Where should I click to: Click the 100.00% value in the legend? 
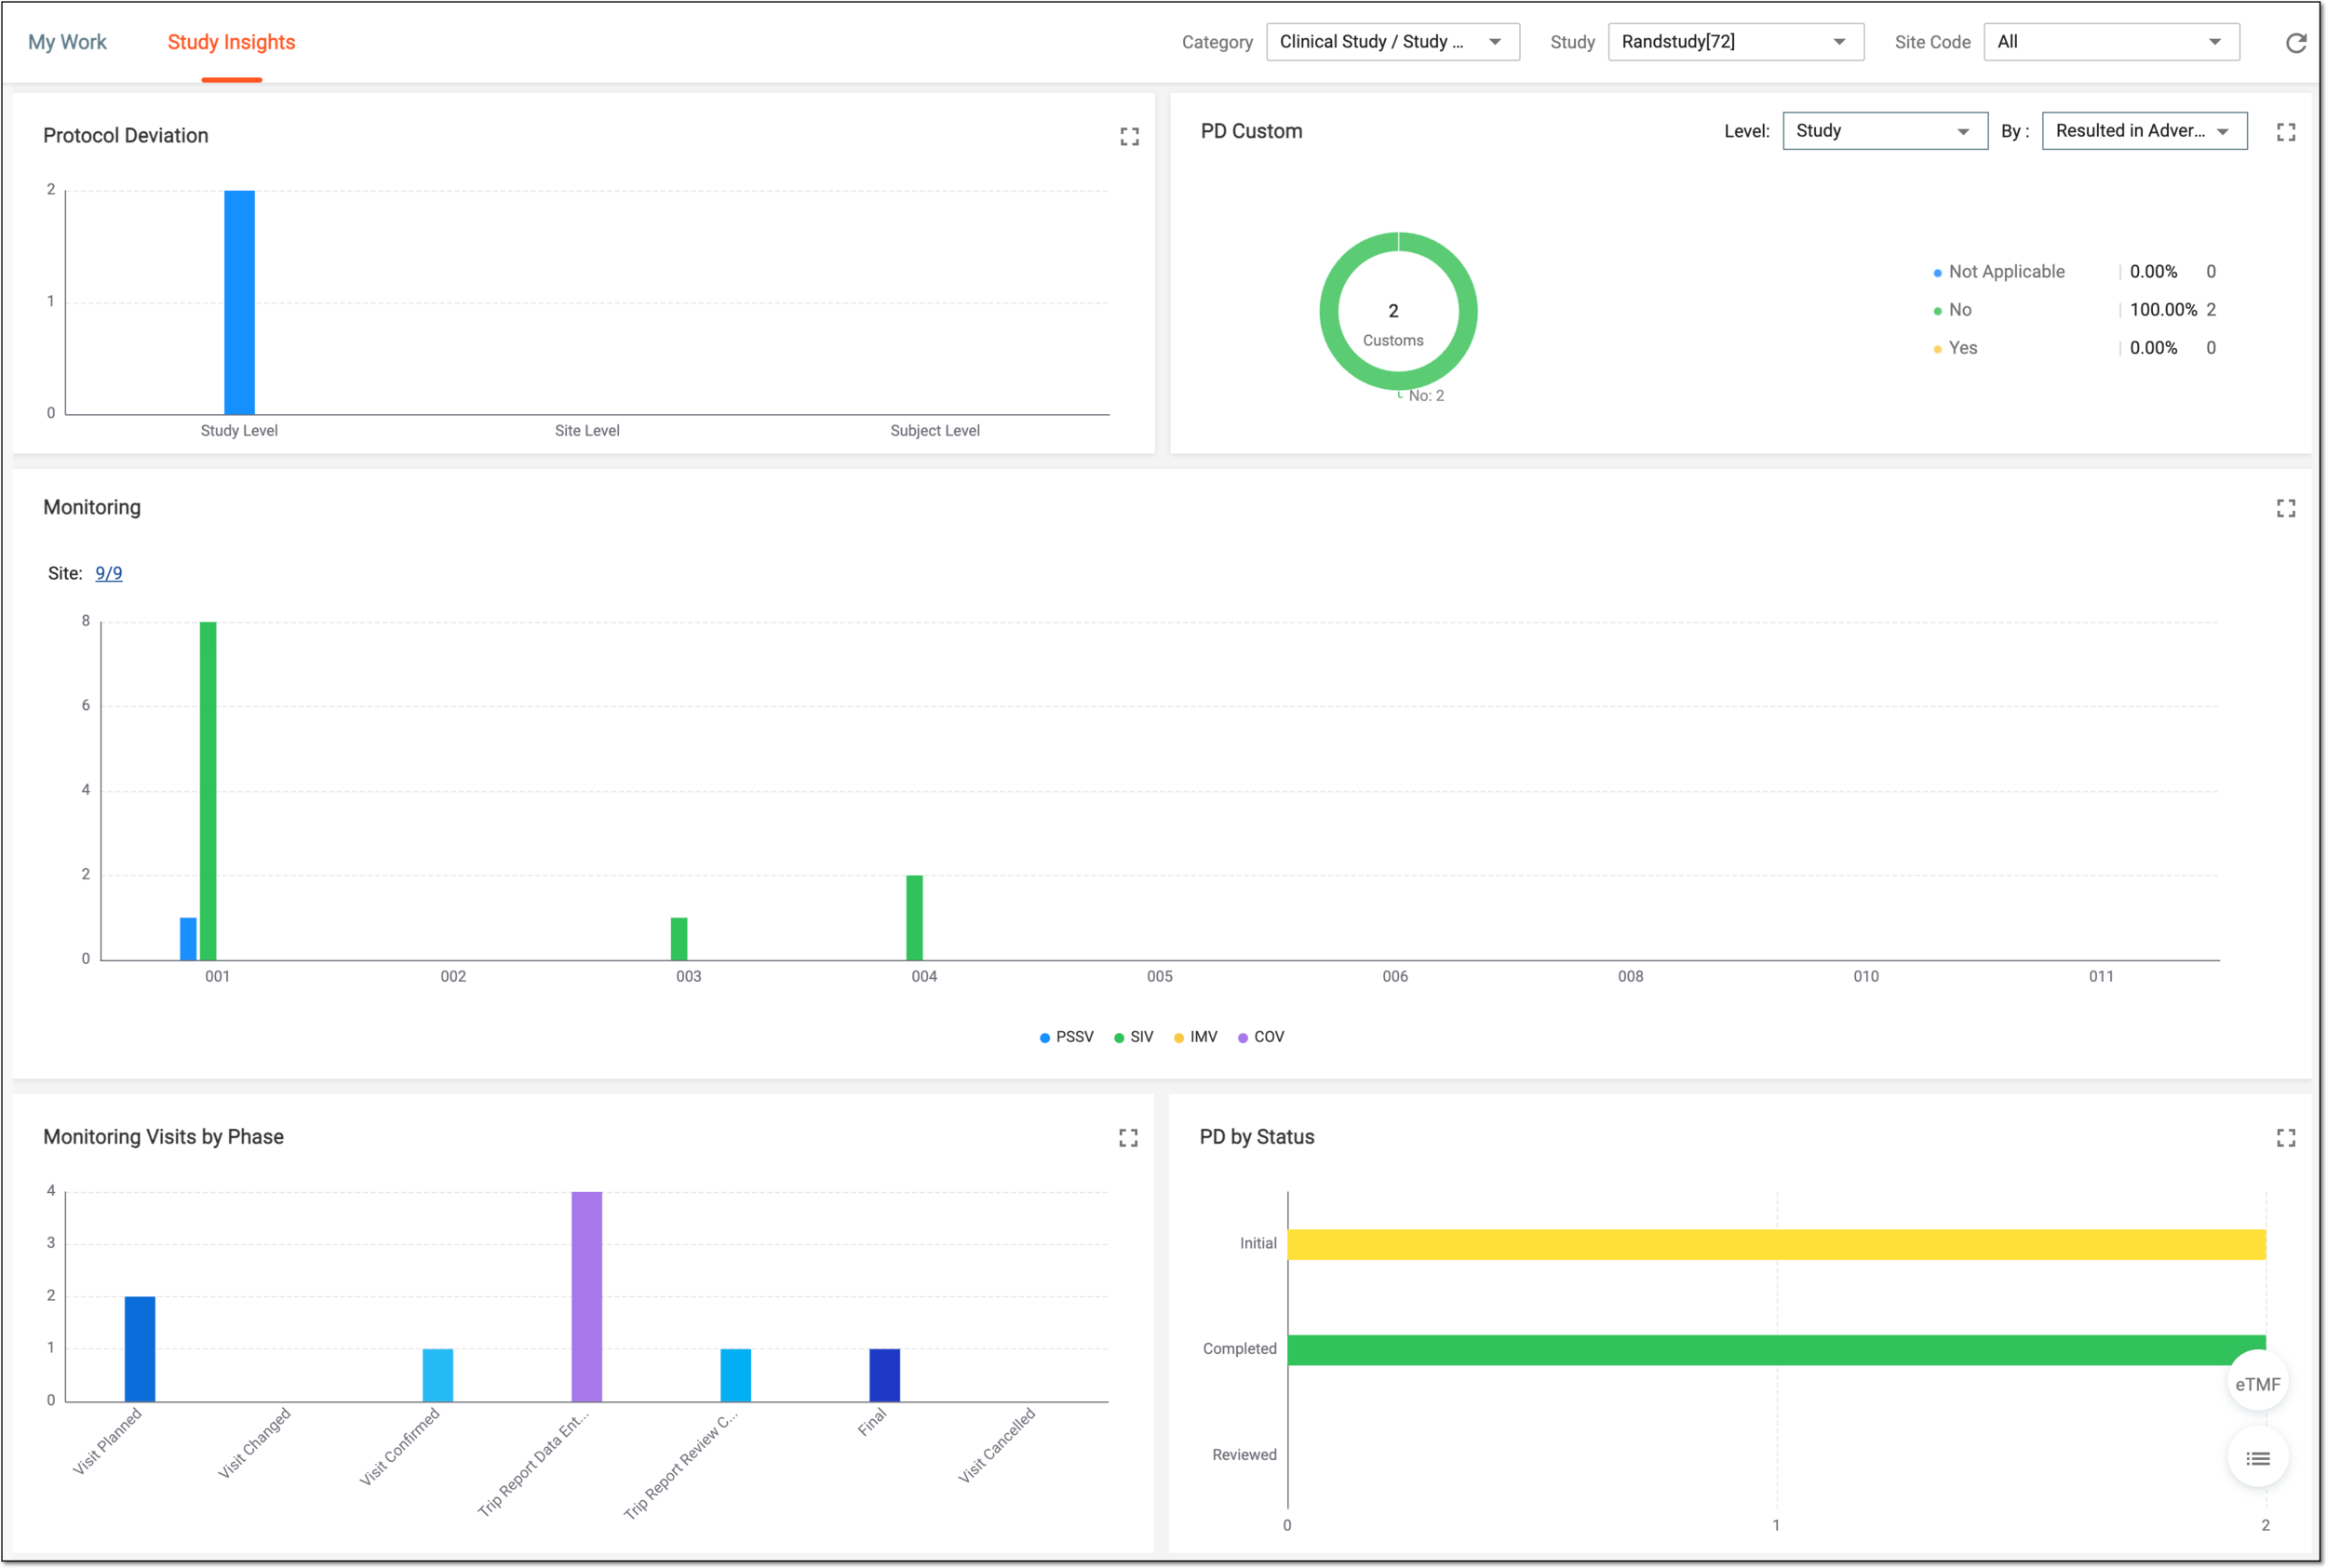[2163, 310]
